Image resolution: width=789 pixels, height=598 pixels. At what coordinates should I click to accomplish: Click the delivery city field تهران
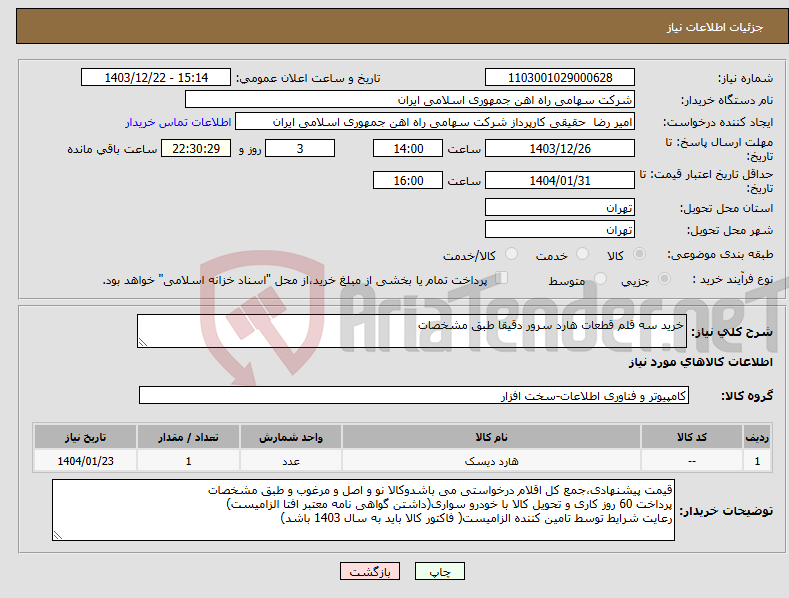560,230
